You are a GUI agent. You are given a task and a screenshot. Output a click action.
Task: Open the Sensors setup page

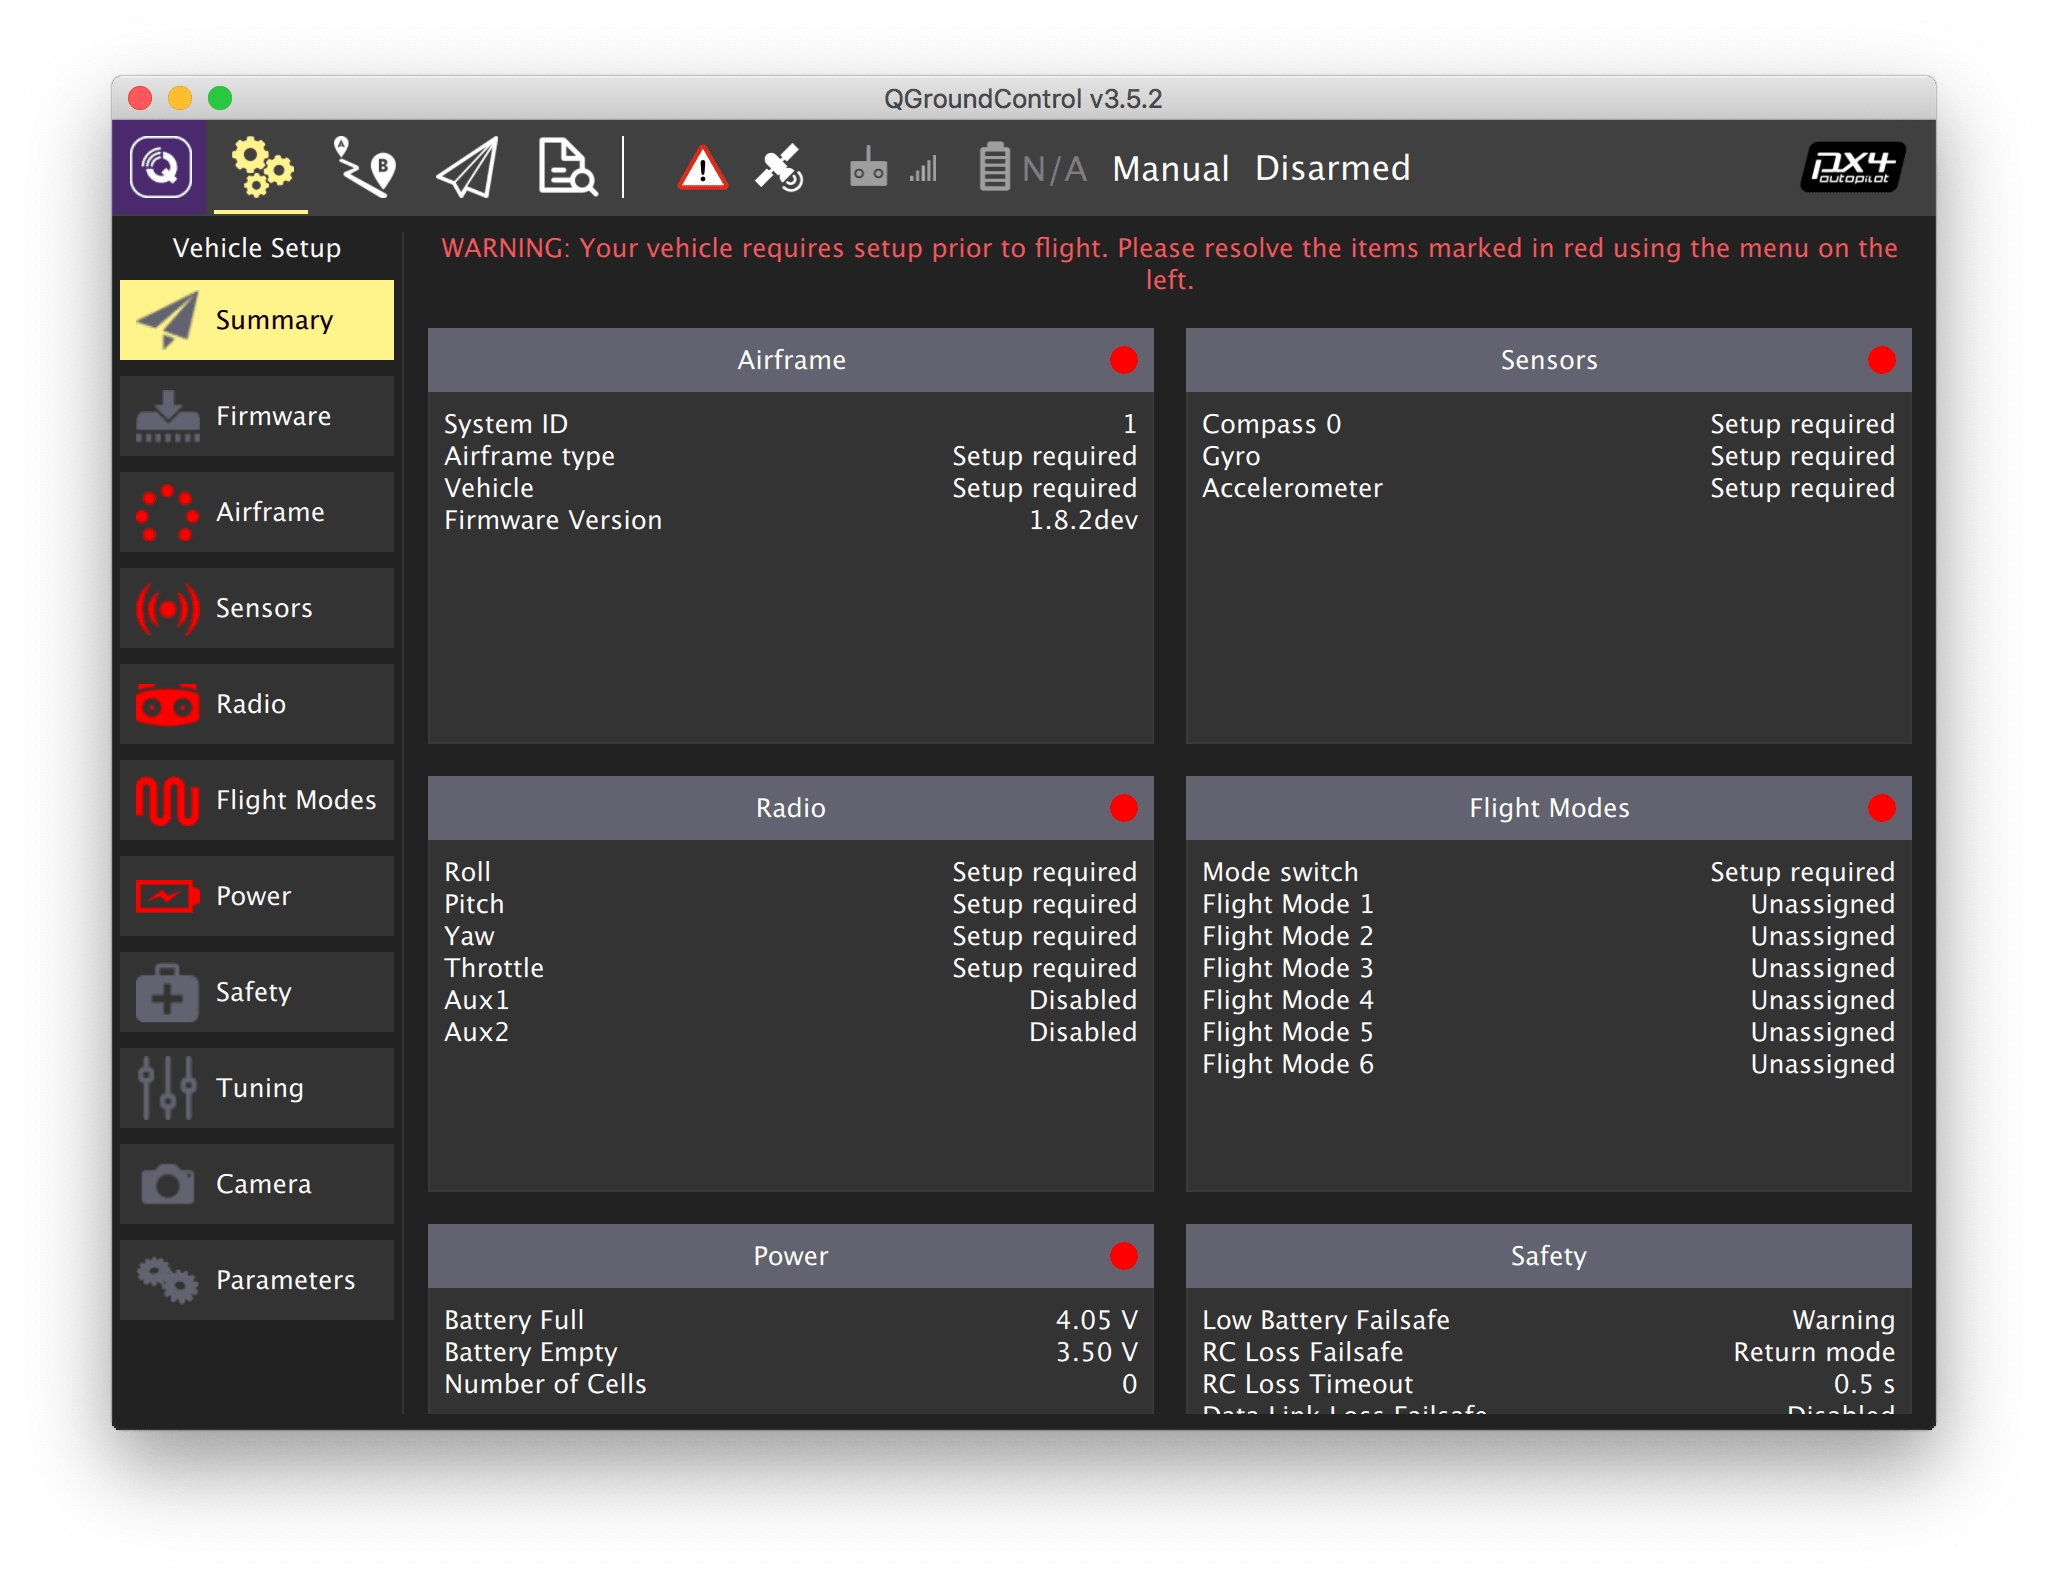257,608
